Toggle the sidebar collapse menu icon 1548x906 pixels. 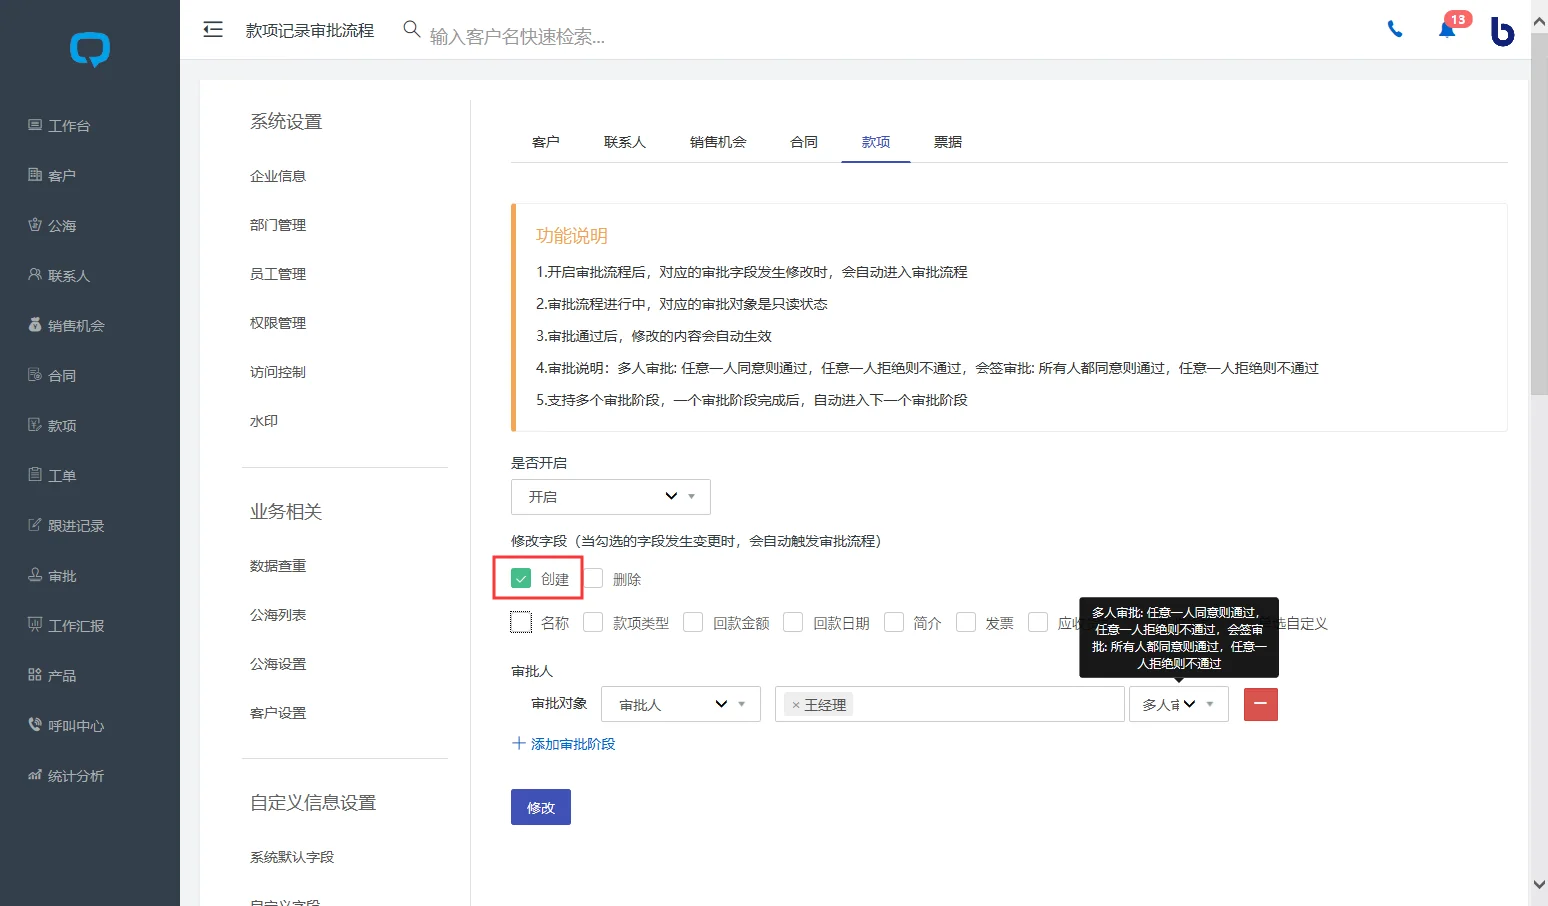213,30
